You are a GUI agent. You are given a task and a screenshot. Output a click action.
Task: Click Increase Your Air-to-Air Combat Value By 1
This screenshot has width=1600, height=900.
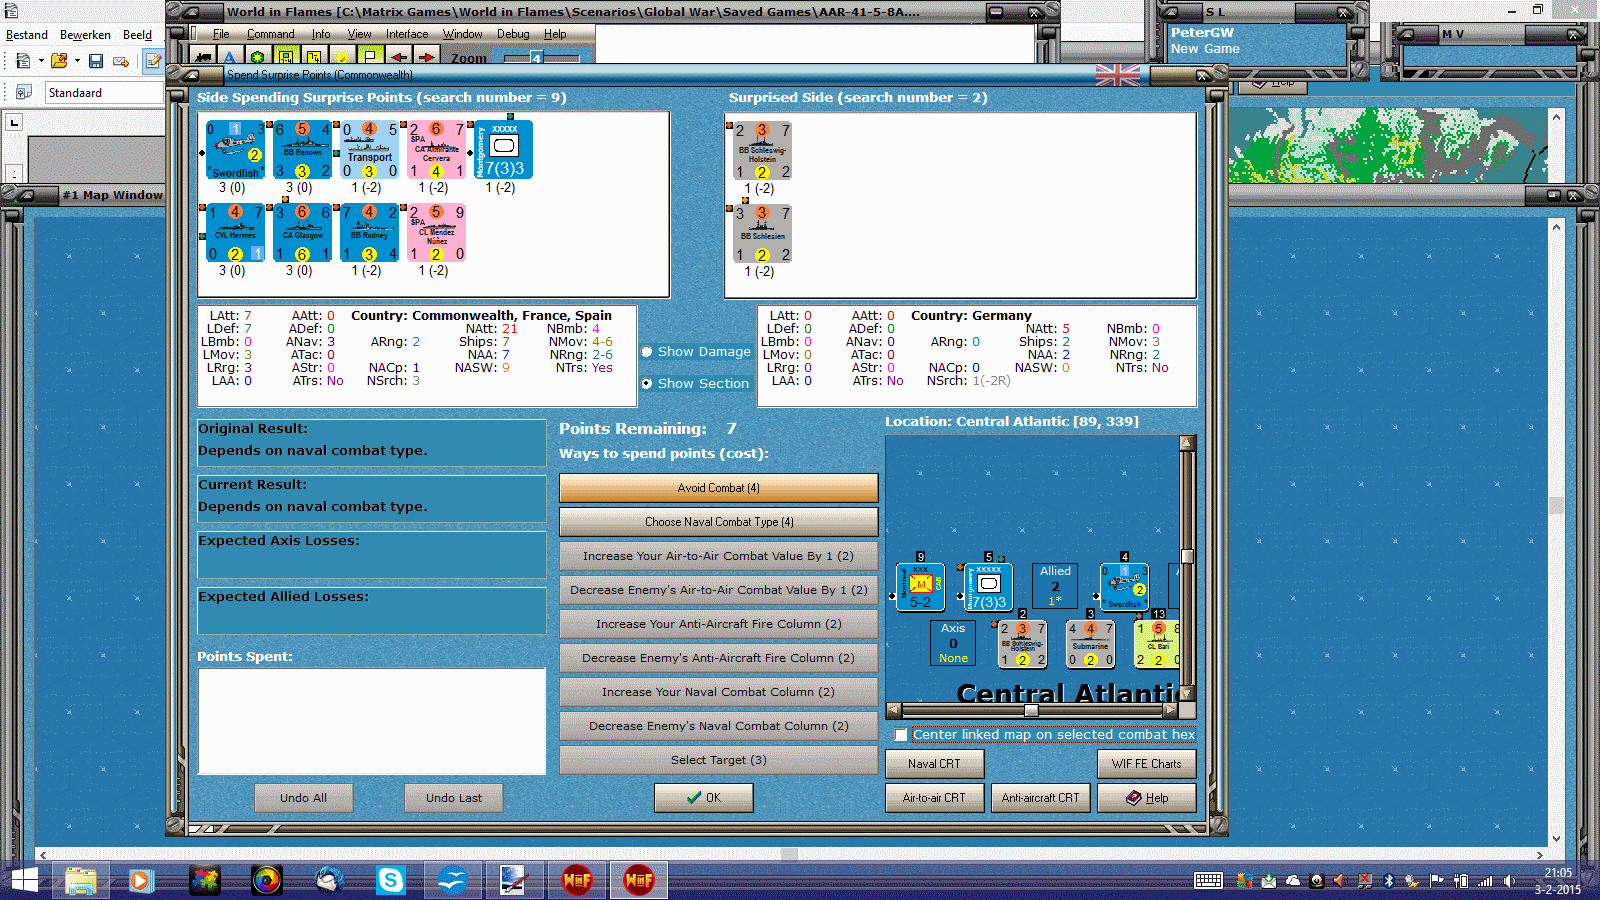click(x=719, y=556)
